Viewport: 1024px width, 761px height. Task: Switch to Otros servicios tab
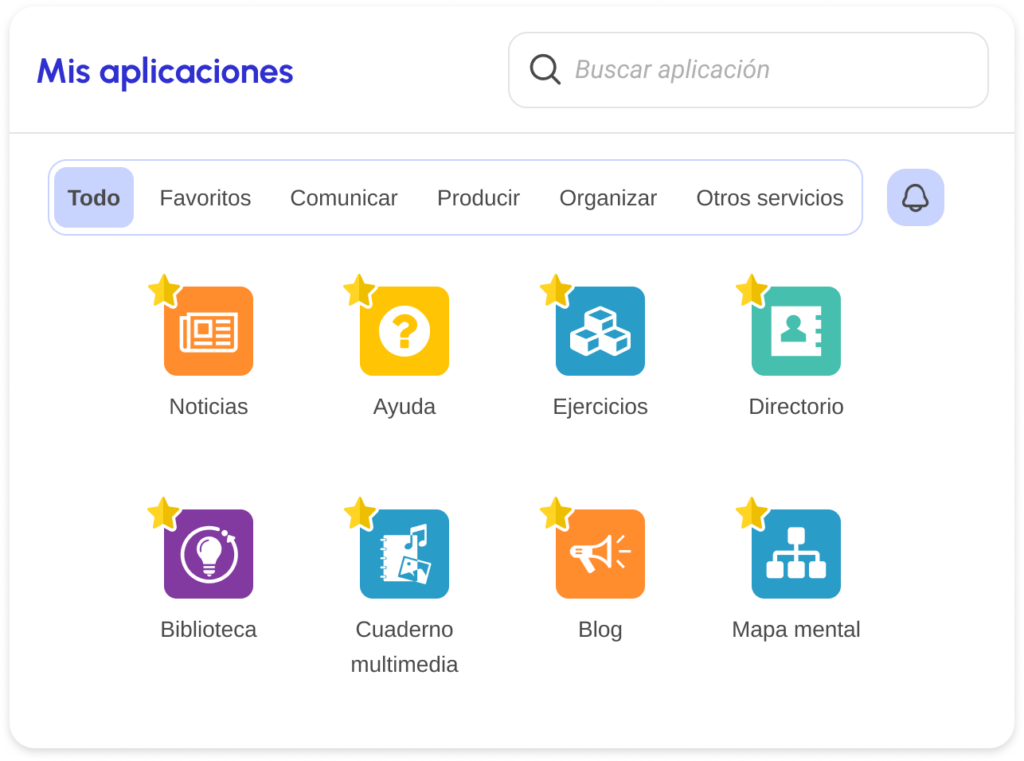[769, 197]
